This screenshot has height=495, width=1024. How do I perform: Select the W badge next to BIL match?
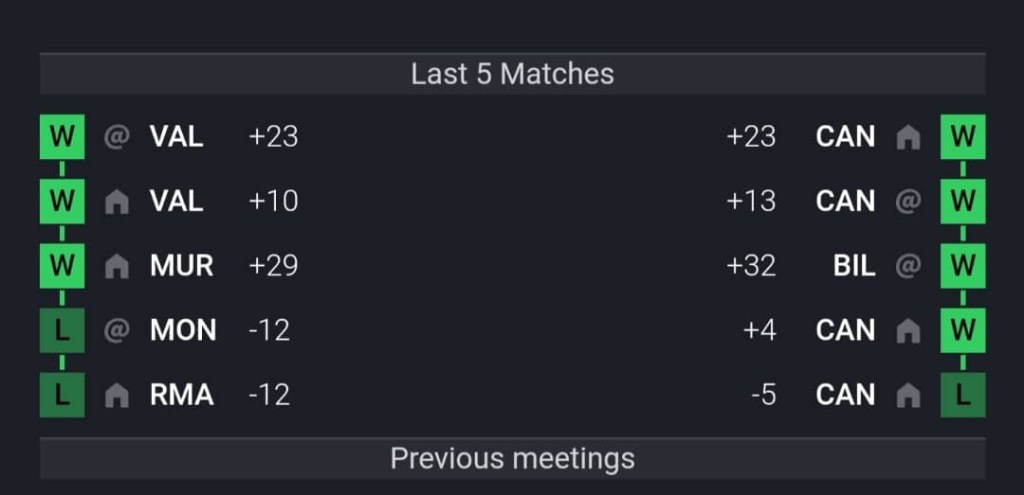[963, 266]
